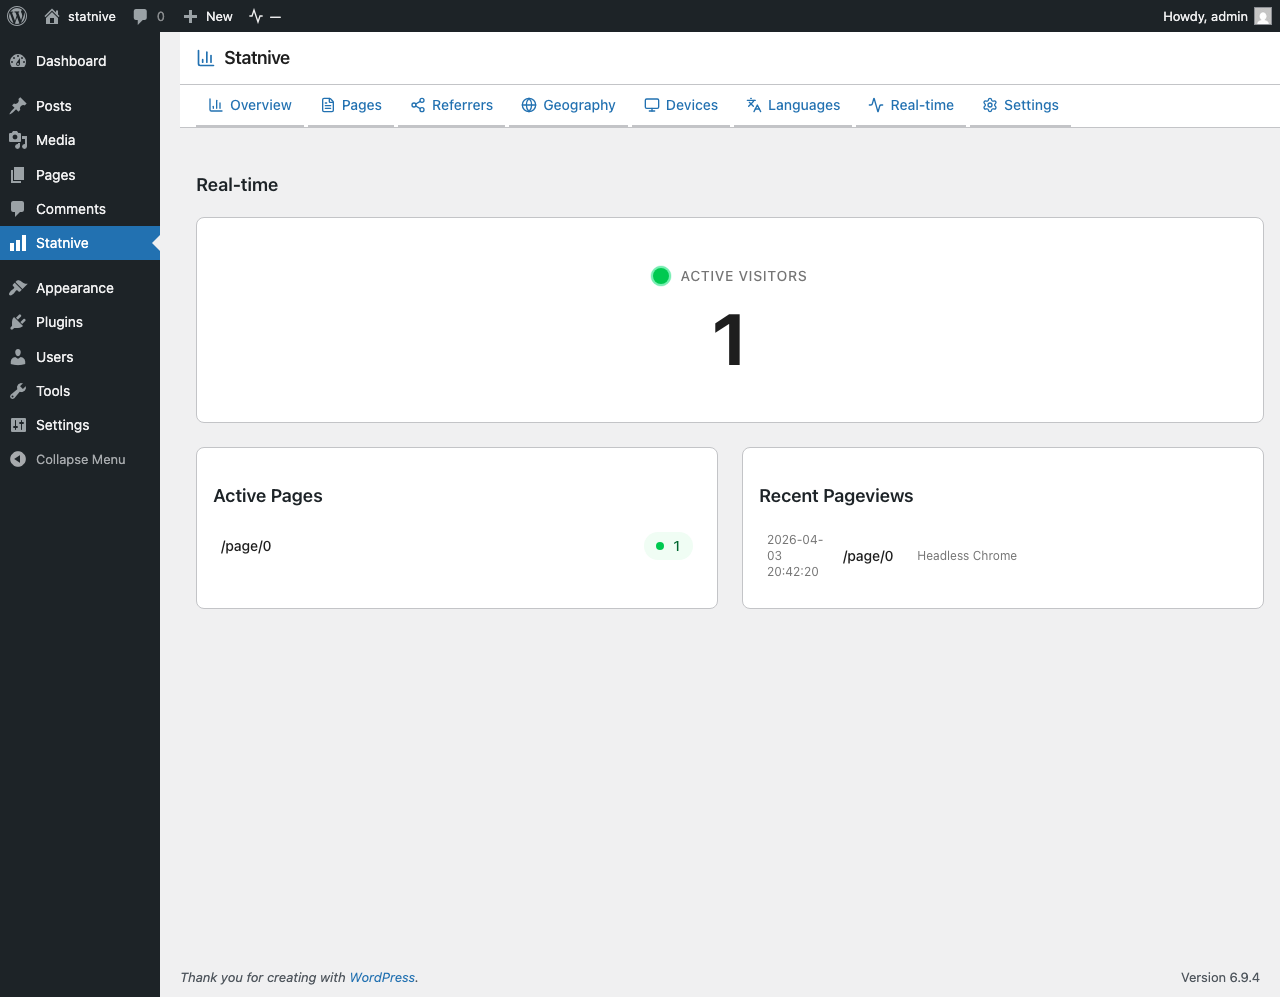Open the WordPress link in the footer
This screenshot has height=997, width=1280.
(x=382, y=977)
